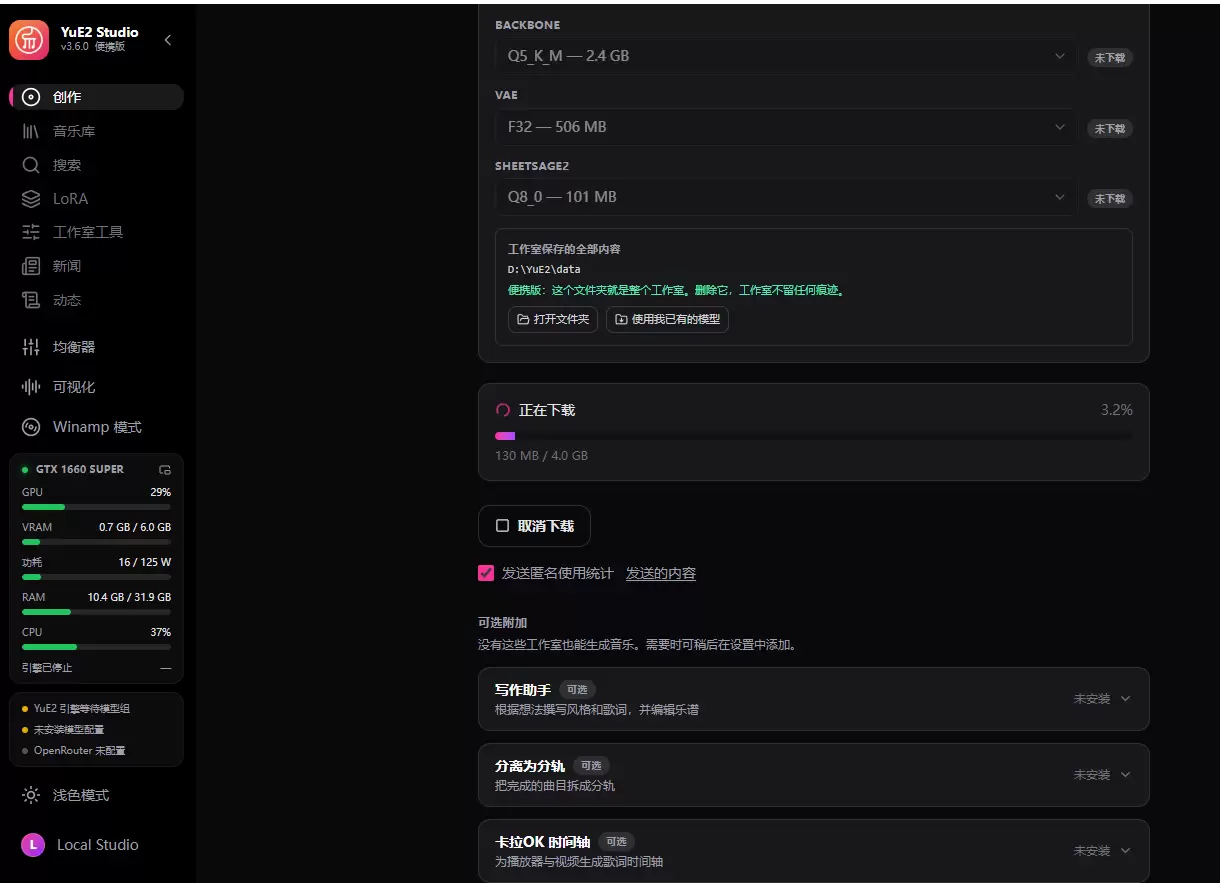Click the 工作室工具 sliders icon
The width and height of the screenshot is (1220, 883).
coord(31,232)
